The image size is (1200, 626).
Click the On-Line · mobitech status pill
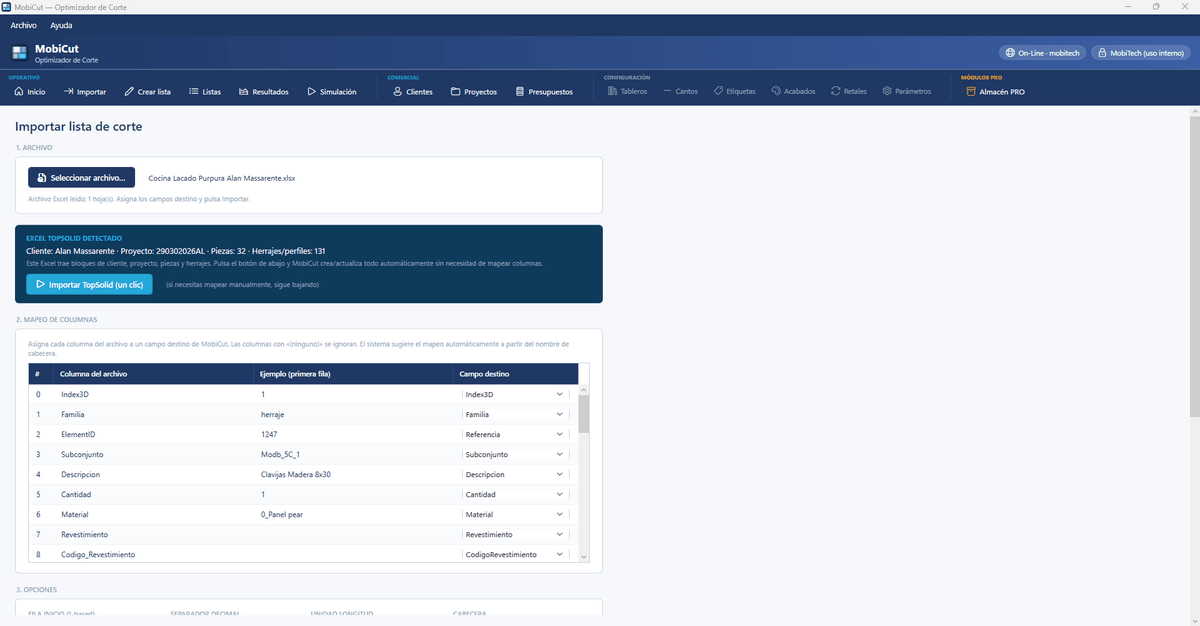pos(1042,53)
